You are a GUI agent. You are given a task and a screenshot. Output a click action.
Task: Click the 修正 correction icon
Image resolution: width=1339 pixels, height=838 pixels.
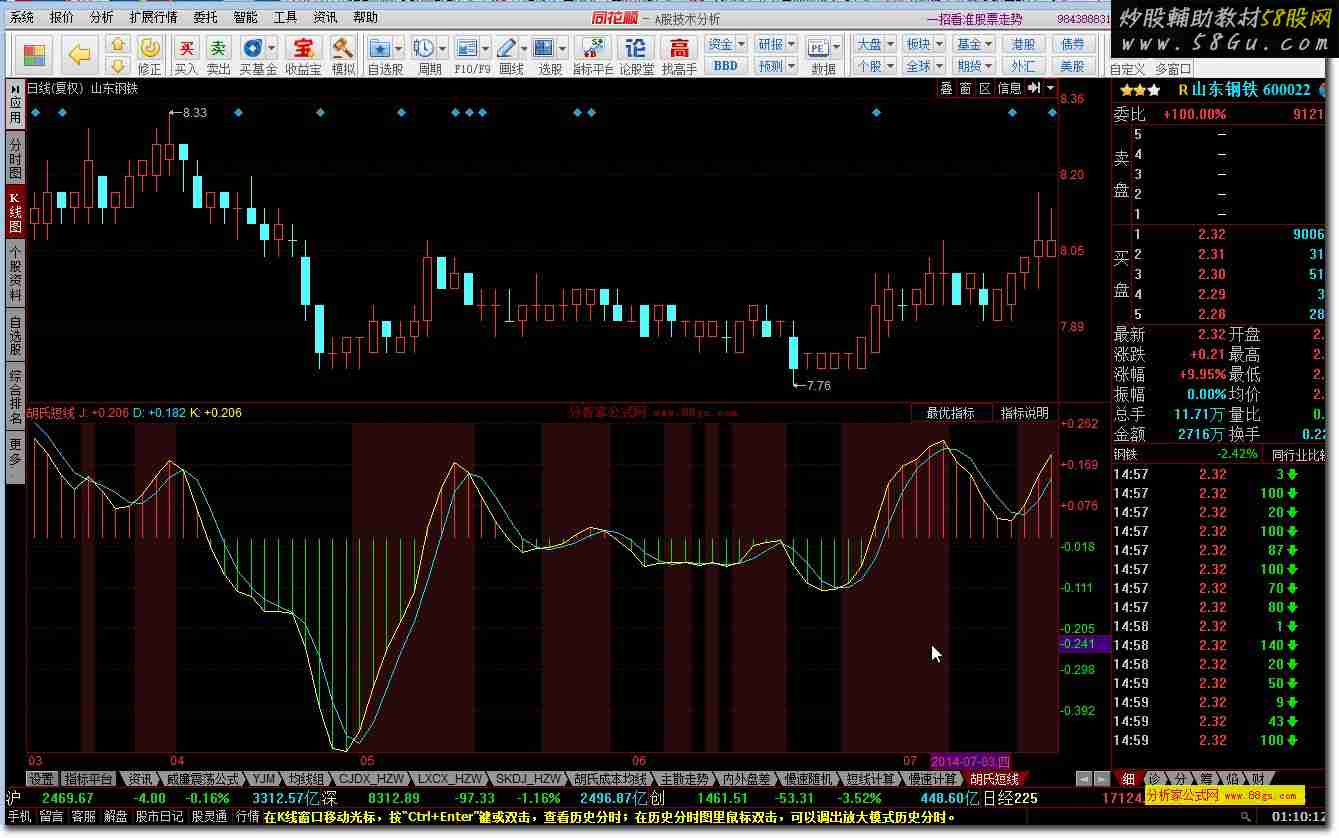pos(149,56)
